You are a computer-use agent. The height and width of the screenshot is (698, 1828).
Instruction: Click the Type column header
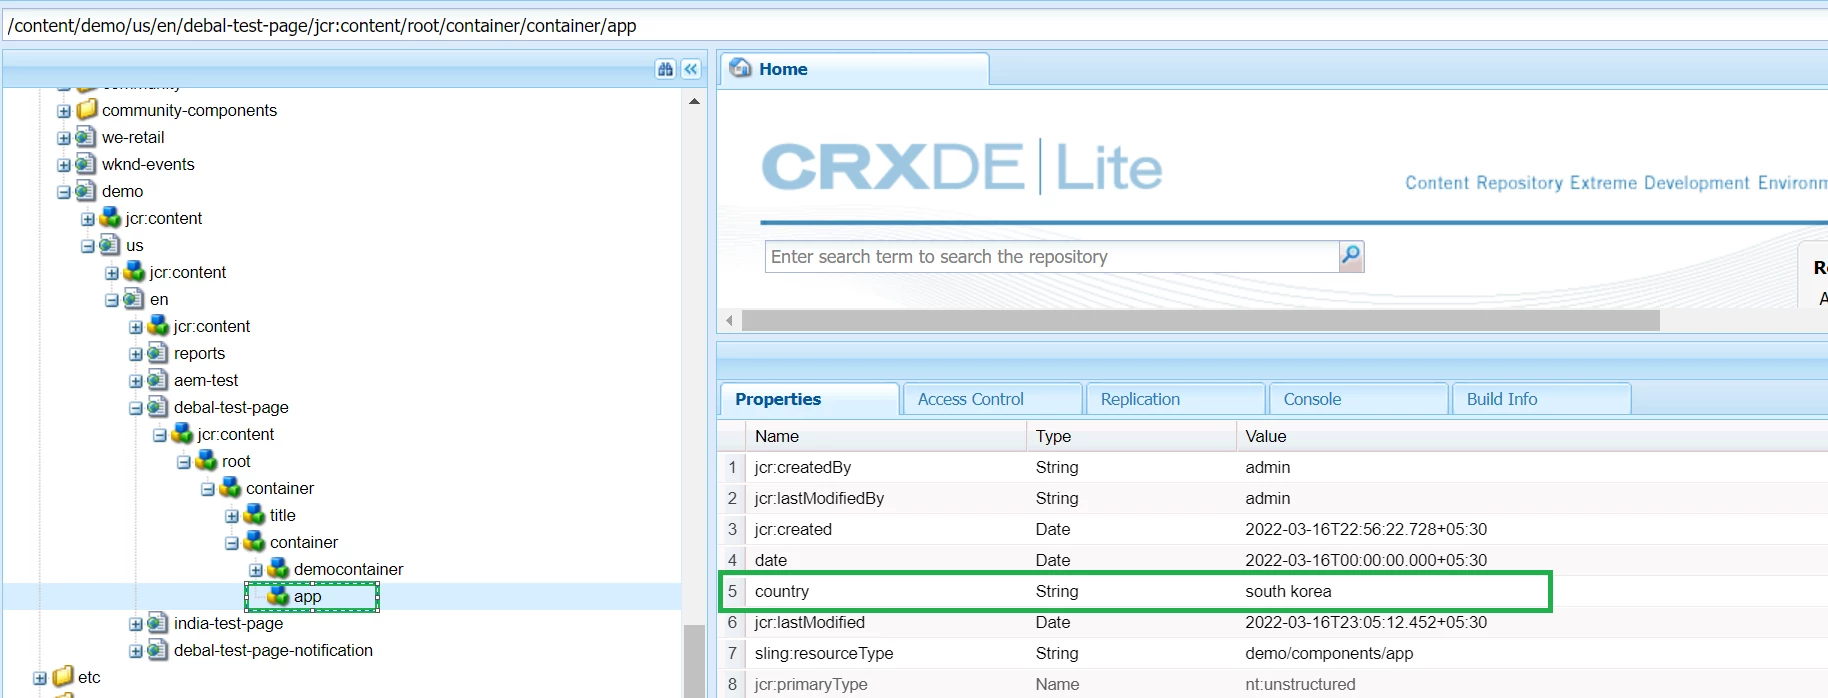coord(1131,436)
